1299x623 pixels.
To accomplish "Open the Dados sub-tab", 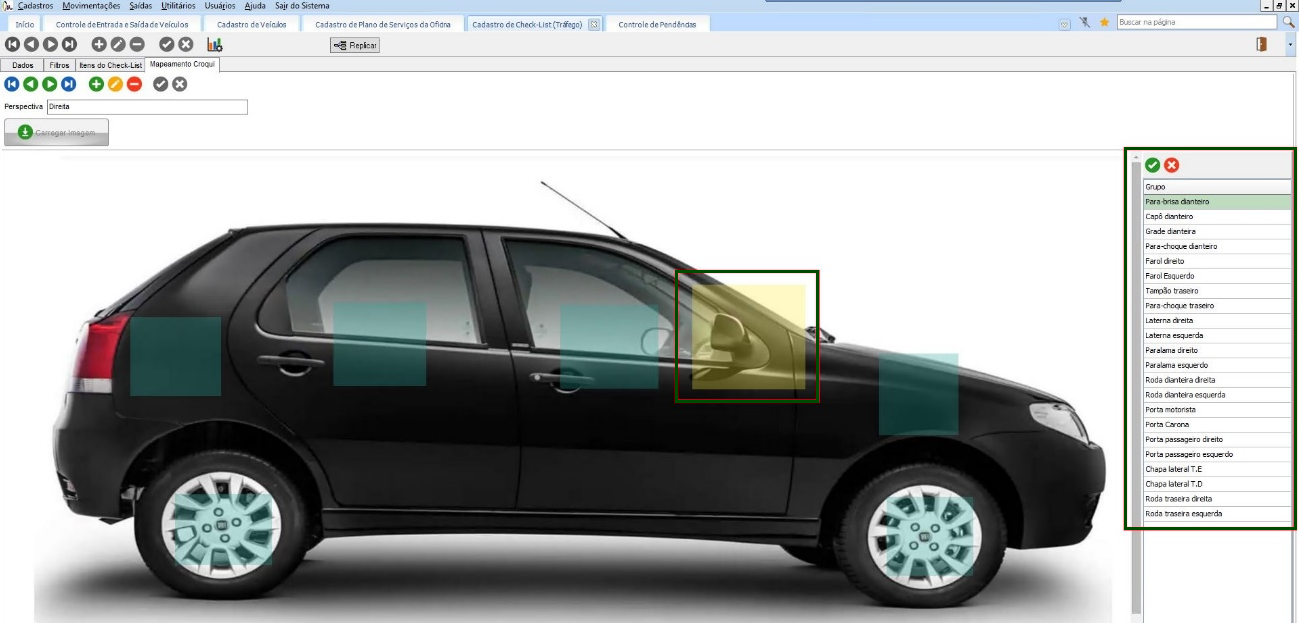I will point(23,65).
